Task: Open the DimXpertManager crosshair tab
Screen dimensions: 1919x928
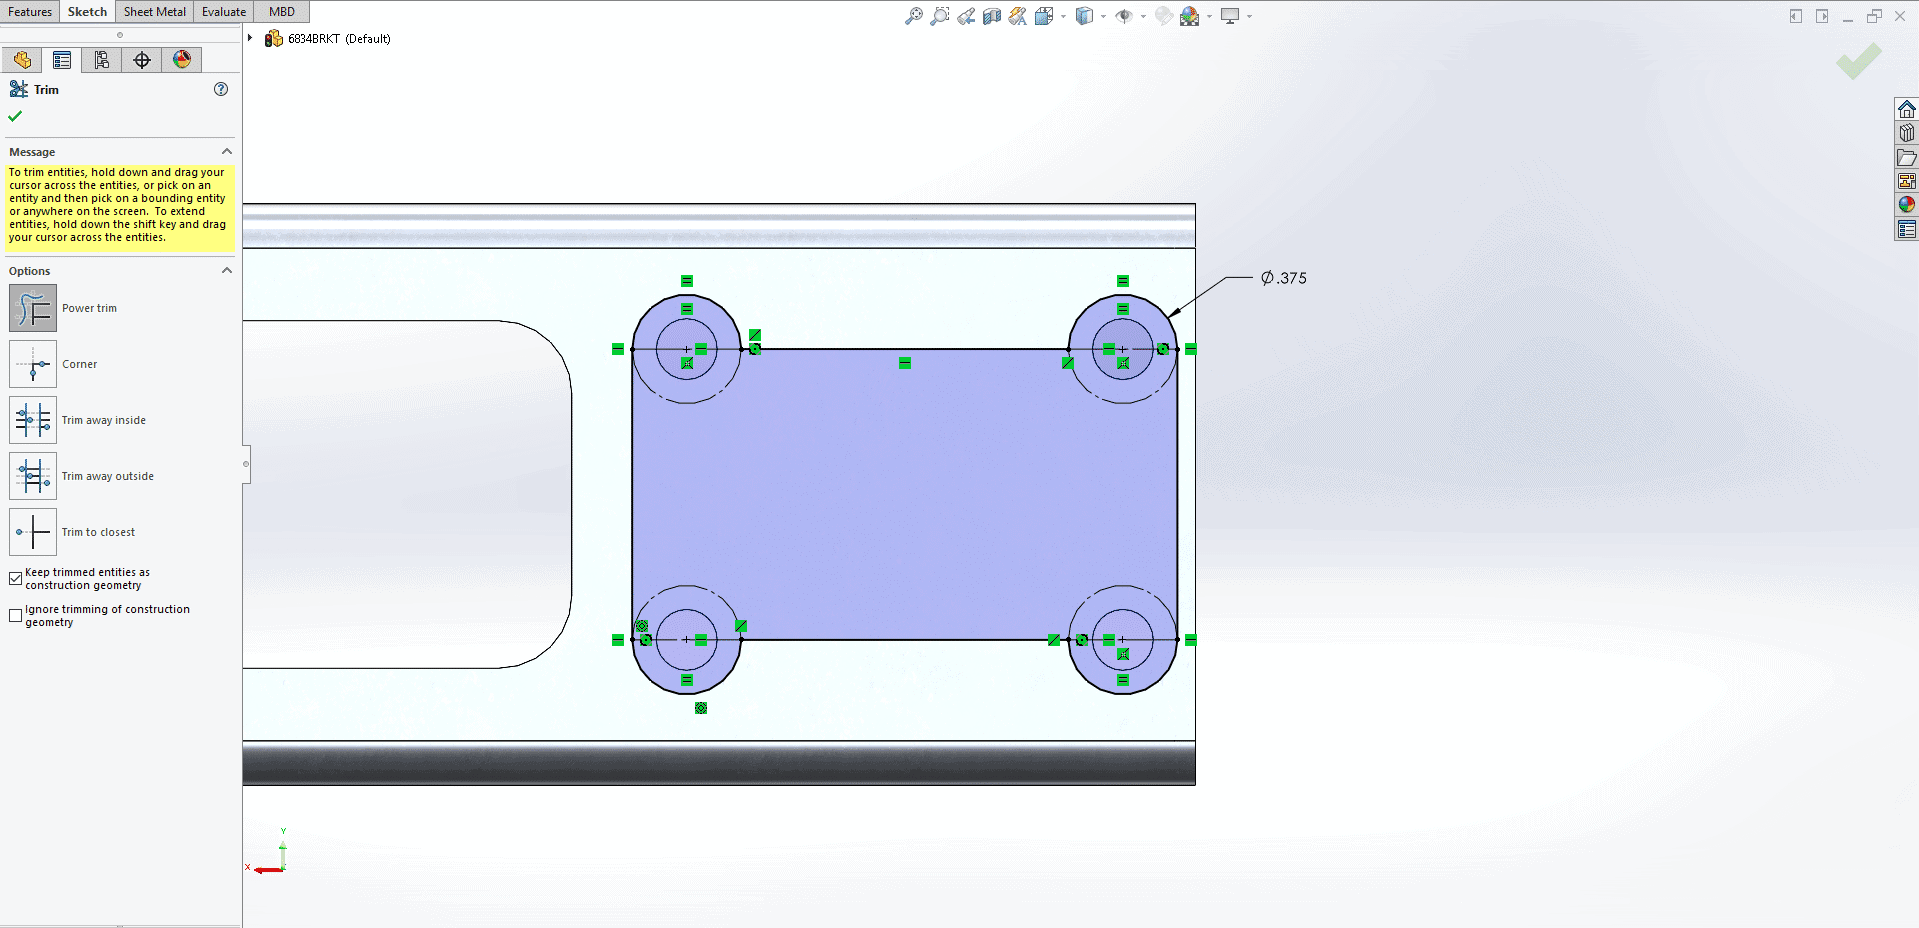Action: 142,60
